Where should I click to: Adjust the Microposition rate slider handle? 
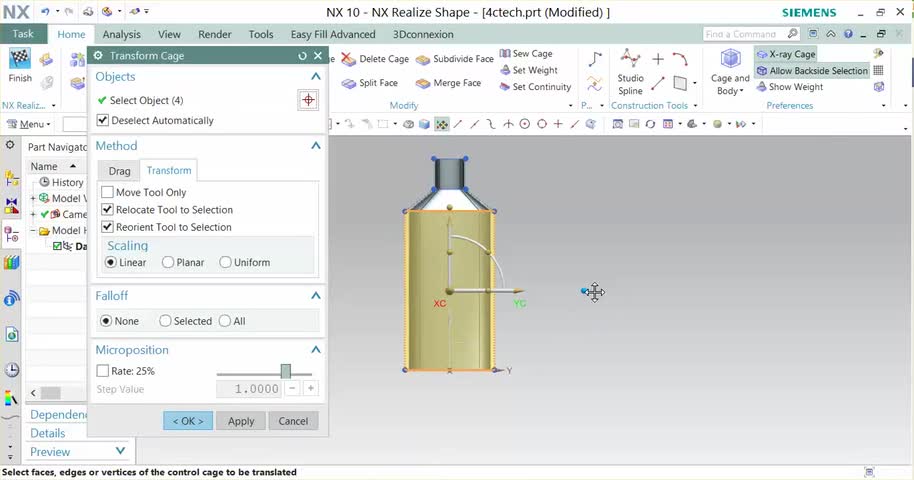[x=286, y=371]
